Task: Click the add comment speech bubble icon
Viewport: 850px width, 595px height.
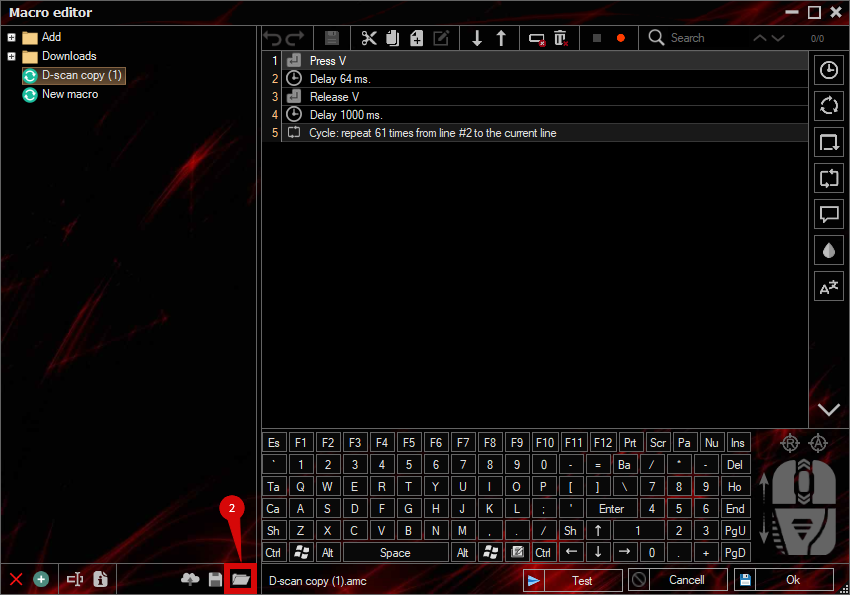Action: pos(828,214)
